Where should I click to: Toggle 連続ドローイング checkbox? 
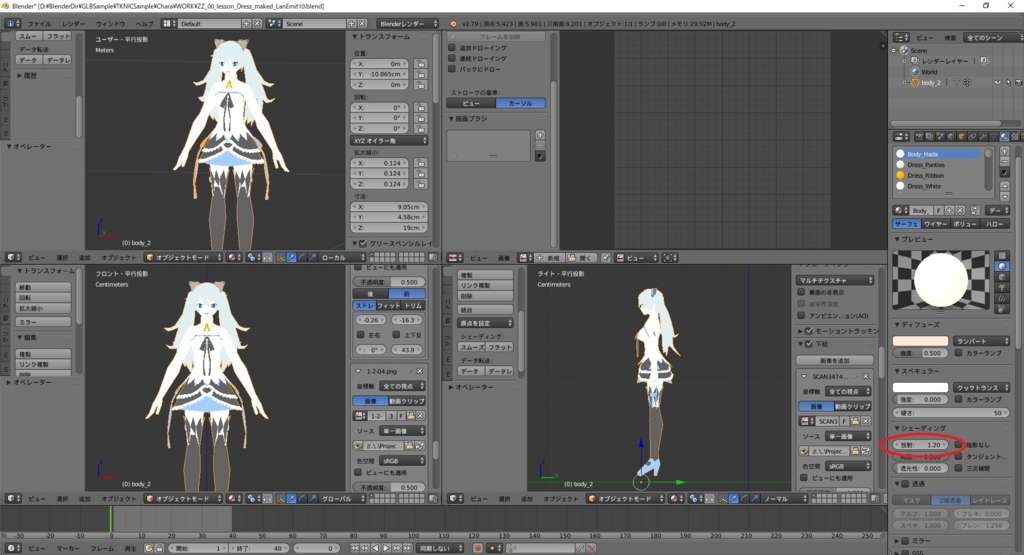tap(452, 58)
